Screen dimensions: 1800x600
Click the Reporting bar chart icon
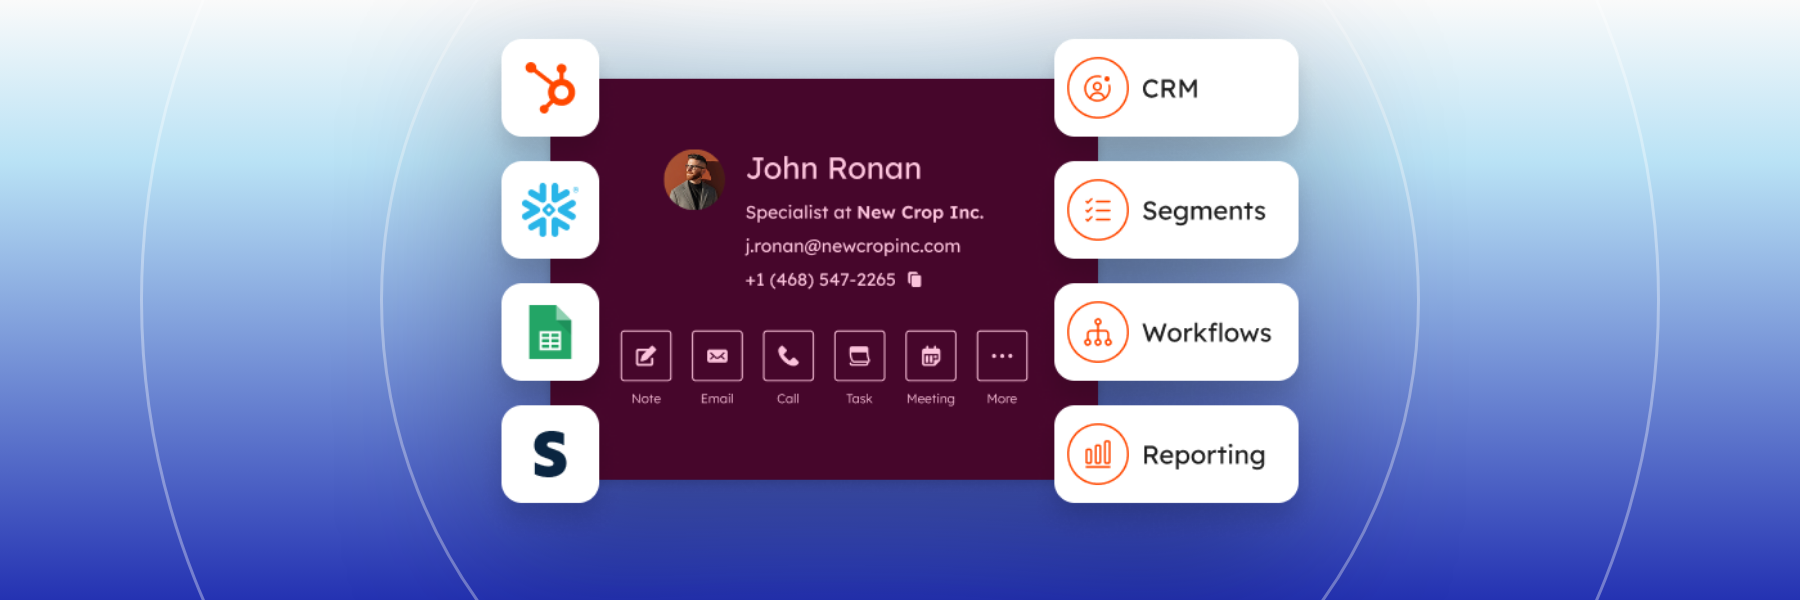[1098, 454]
